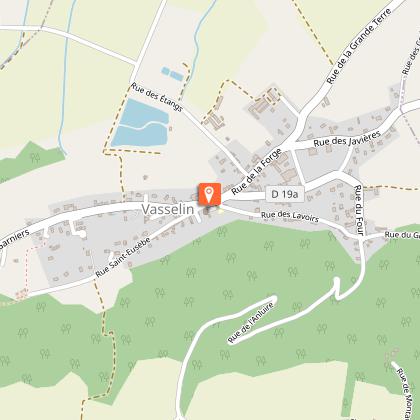Click the Rue des Javières road label
This screenshot has width=420, height=420.
click(347, 139)
